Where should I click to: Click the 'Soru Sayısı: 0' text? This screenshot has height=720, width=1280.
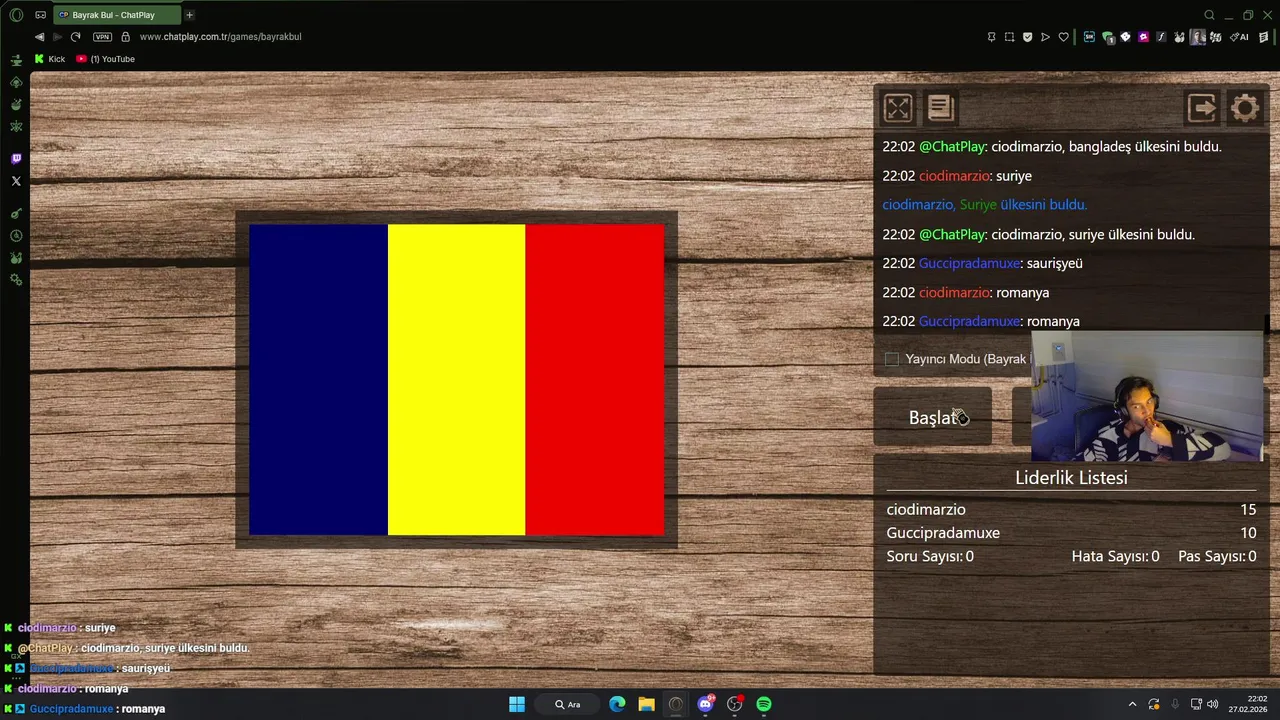(x=930, y=556)
